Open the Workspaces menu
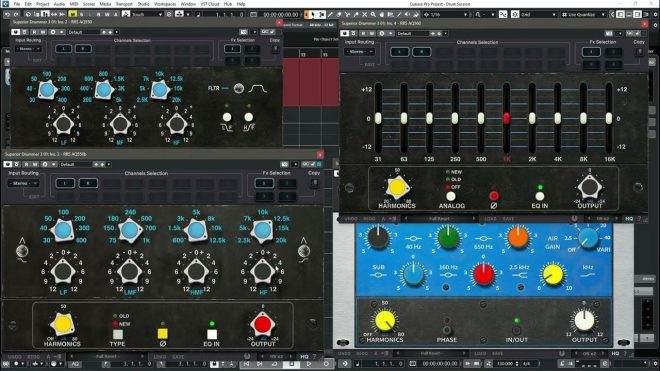The image size is (660, 371). click(x=165, y=4)
